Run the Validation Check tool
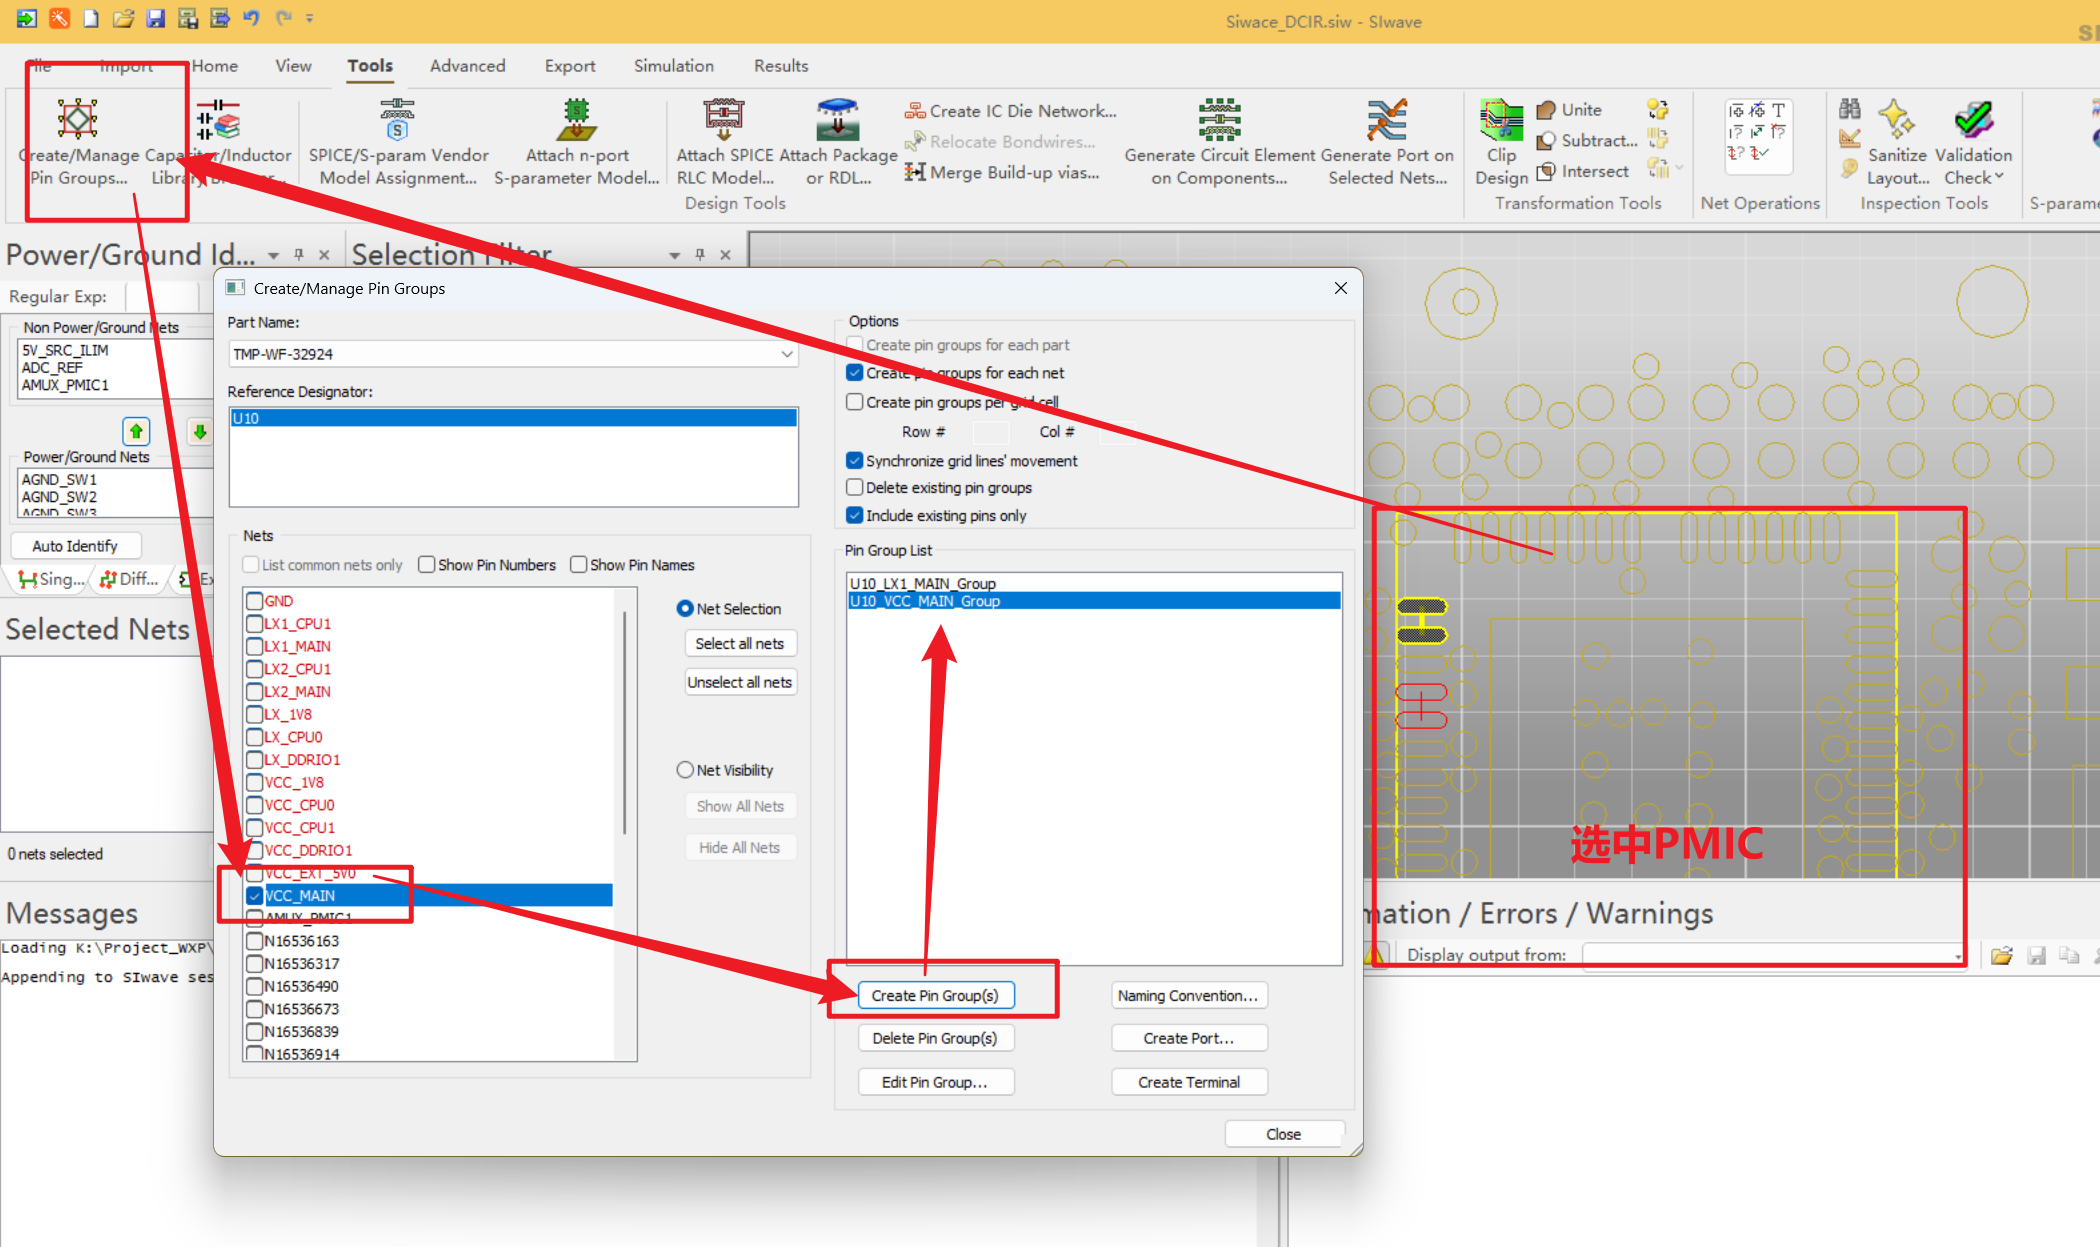The image size is (2100, 1247). tap(1973, 120)
